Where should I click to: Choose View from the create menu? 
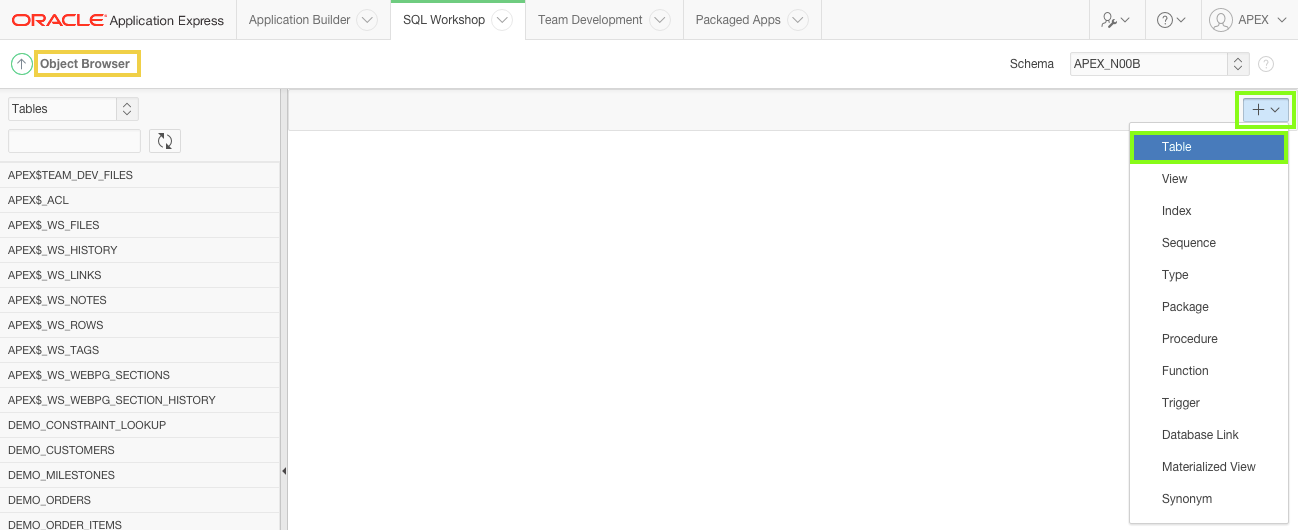coord(1208,179)
